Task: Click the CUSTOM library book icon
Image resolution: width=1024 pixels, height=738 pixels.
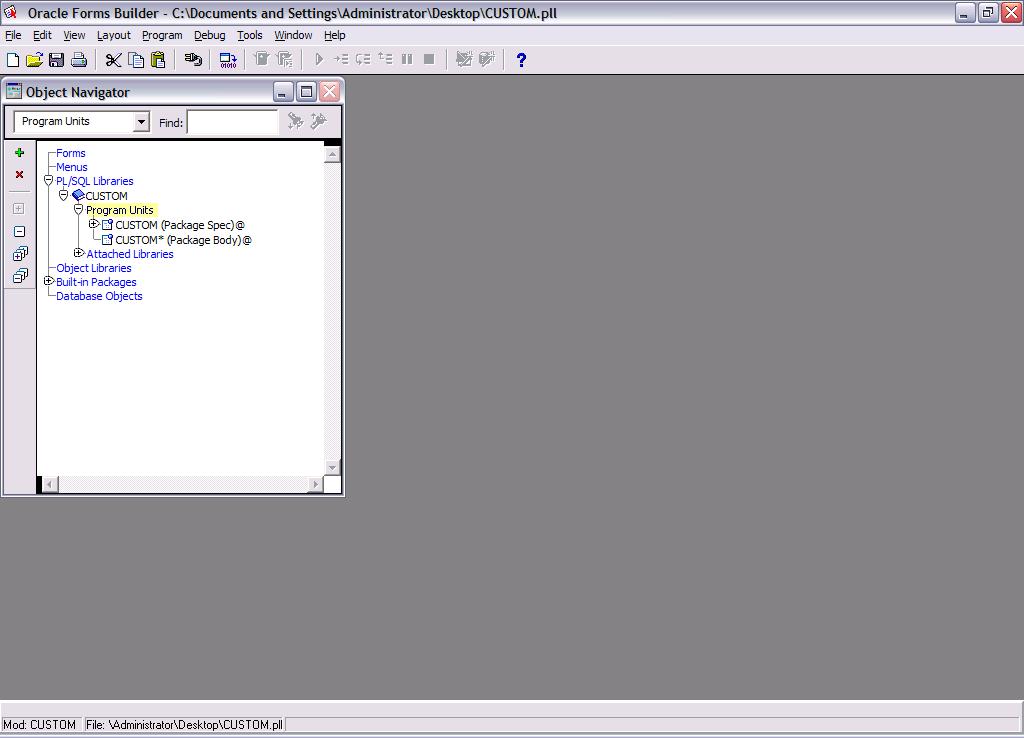Action: coord(78,195)
